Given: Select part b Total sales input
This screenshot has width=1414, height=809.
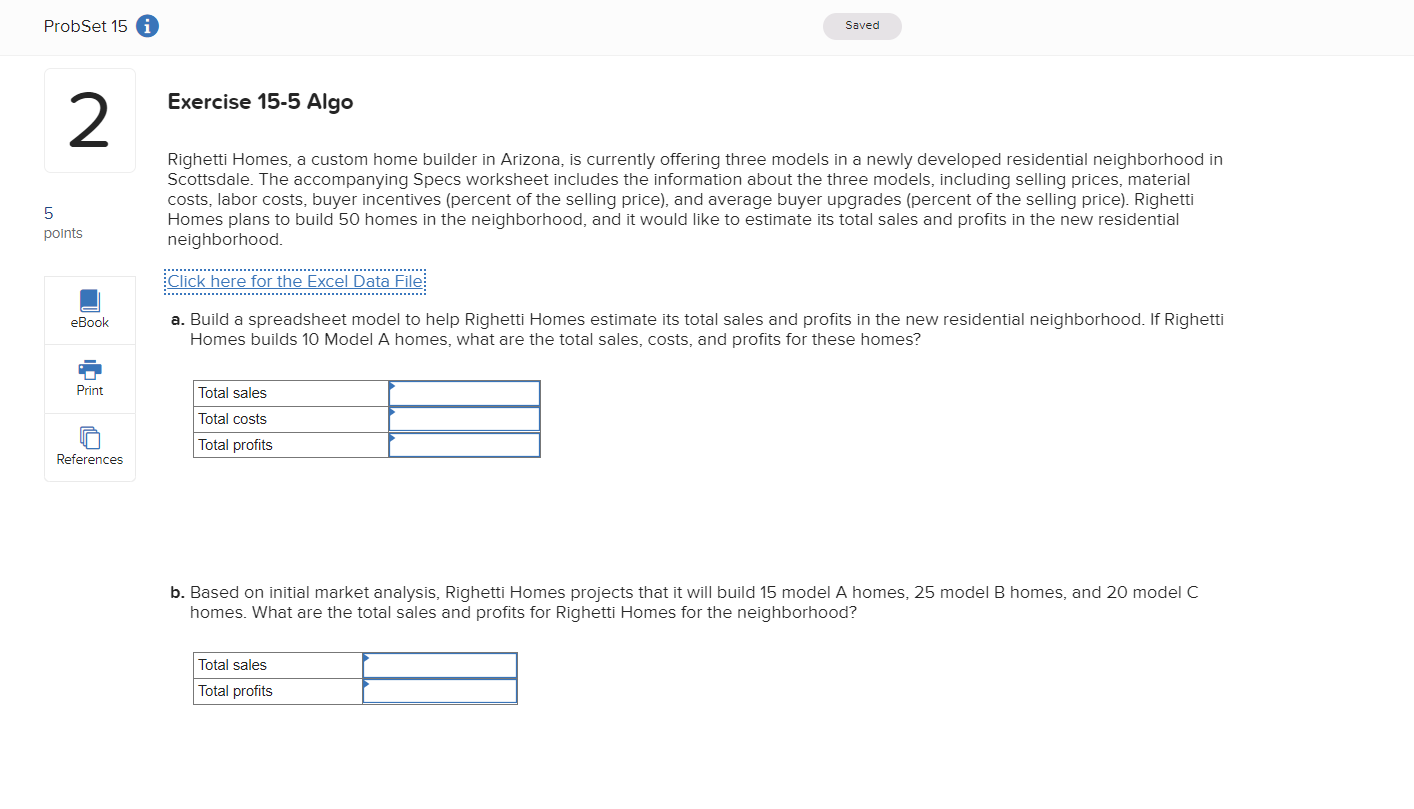Looking at the screenshot, I should click(440, 665).
